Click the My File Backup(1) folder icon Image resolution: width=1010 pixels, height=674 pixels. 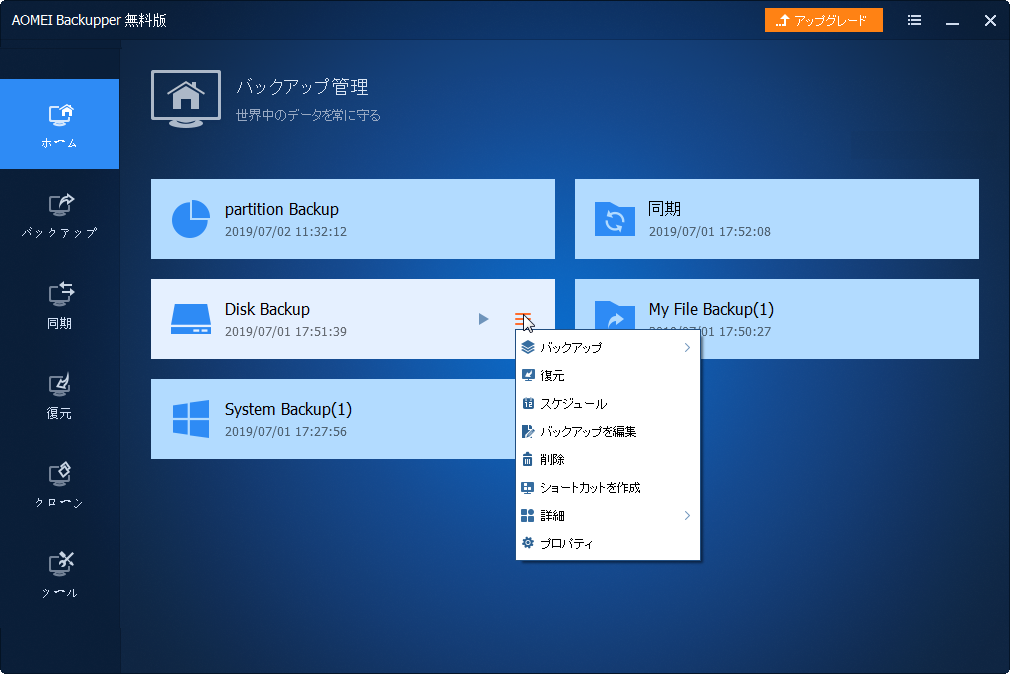pyautogui.click(x=615, y=315)
